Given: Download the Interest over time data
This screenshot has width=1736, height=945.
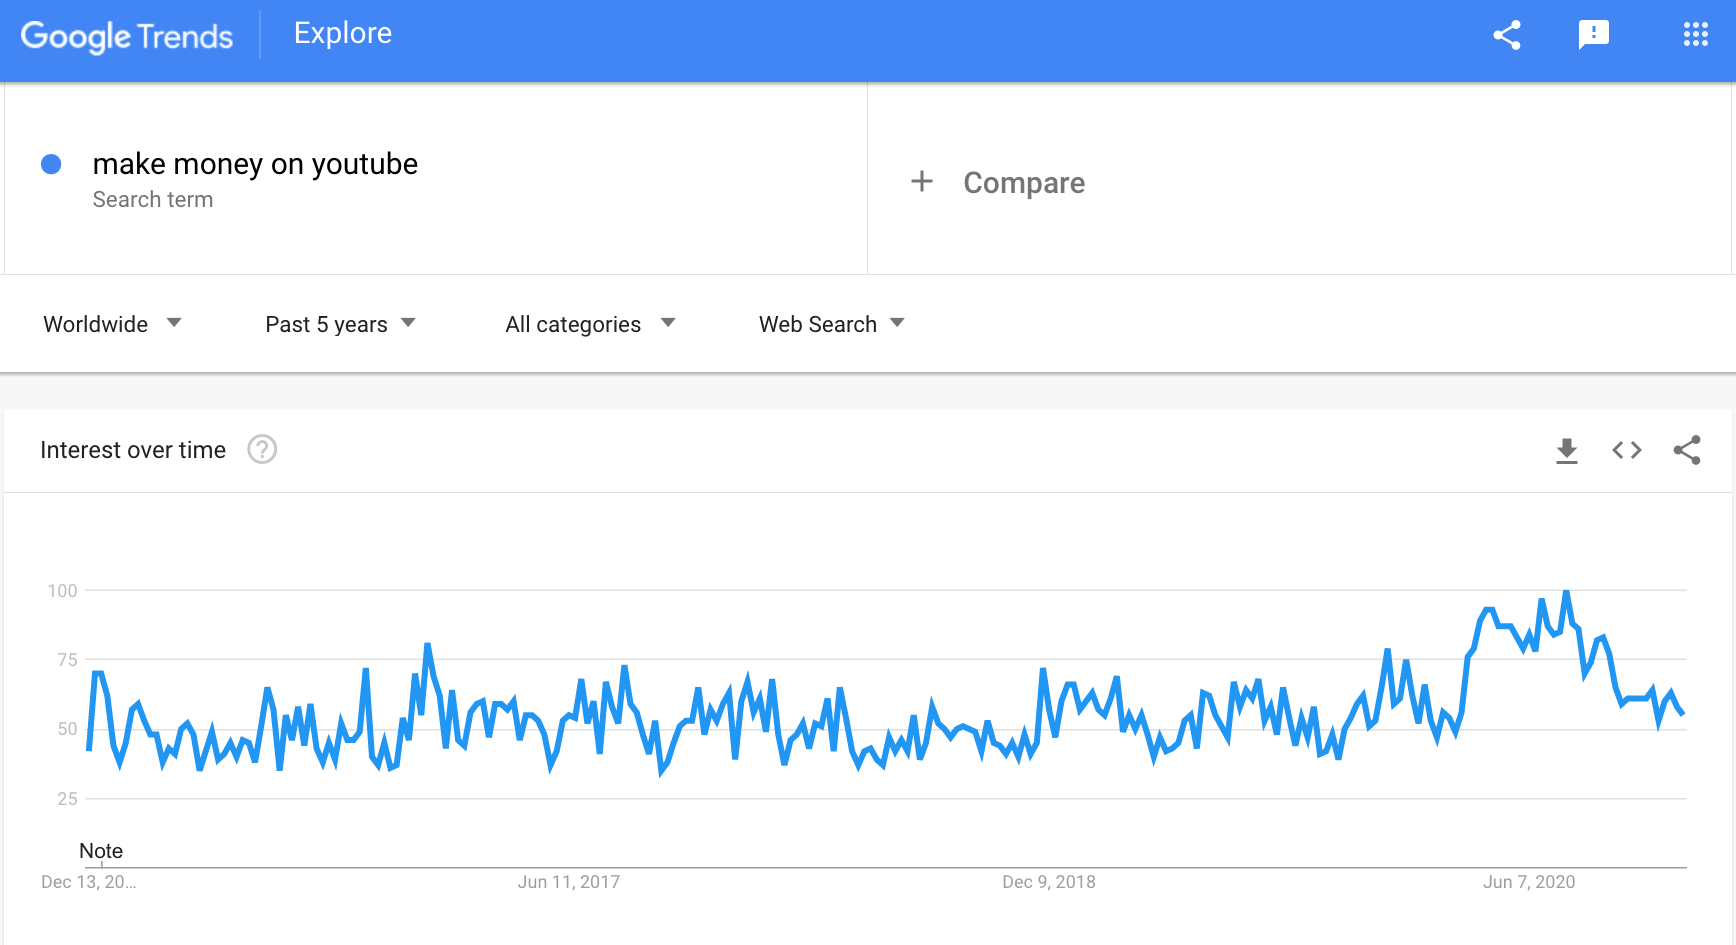Looking at the screenshot, I should [x=1567, y=451].
